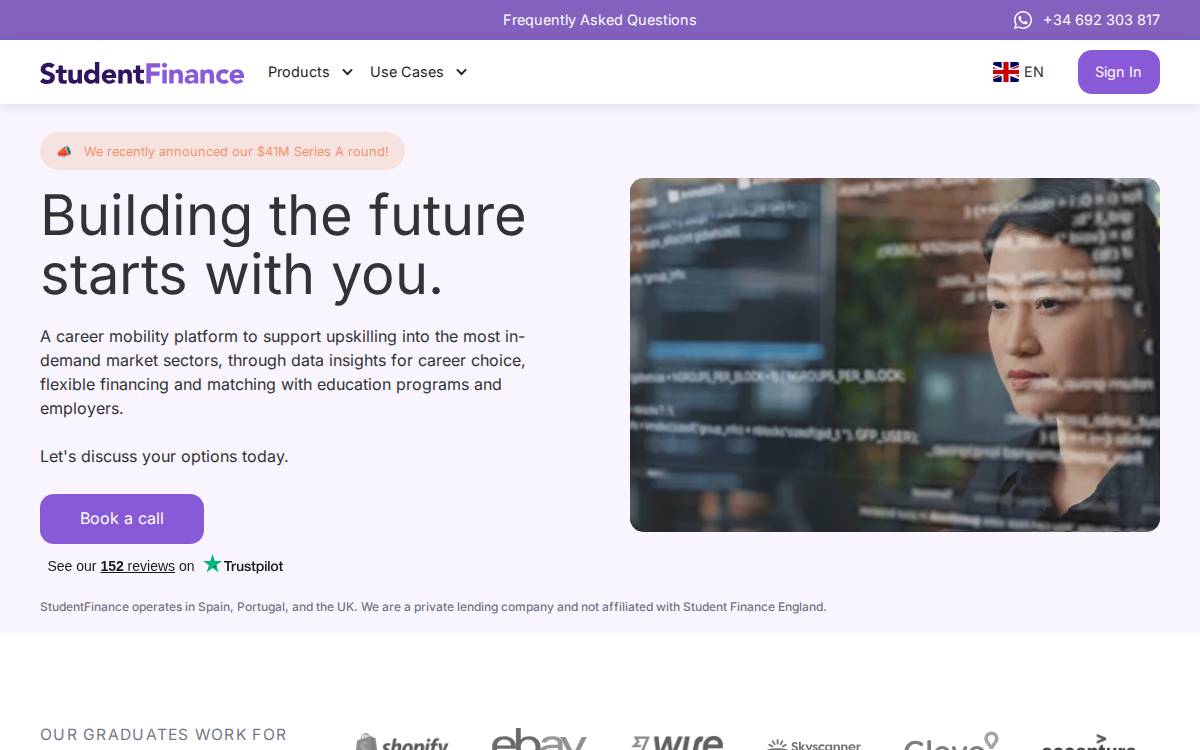This screenshot has height=750, width=1200.
Task: Click the Sign In button
Action: tap(1118, 72)
